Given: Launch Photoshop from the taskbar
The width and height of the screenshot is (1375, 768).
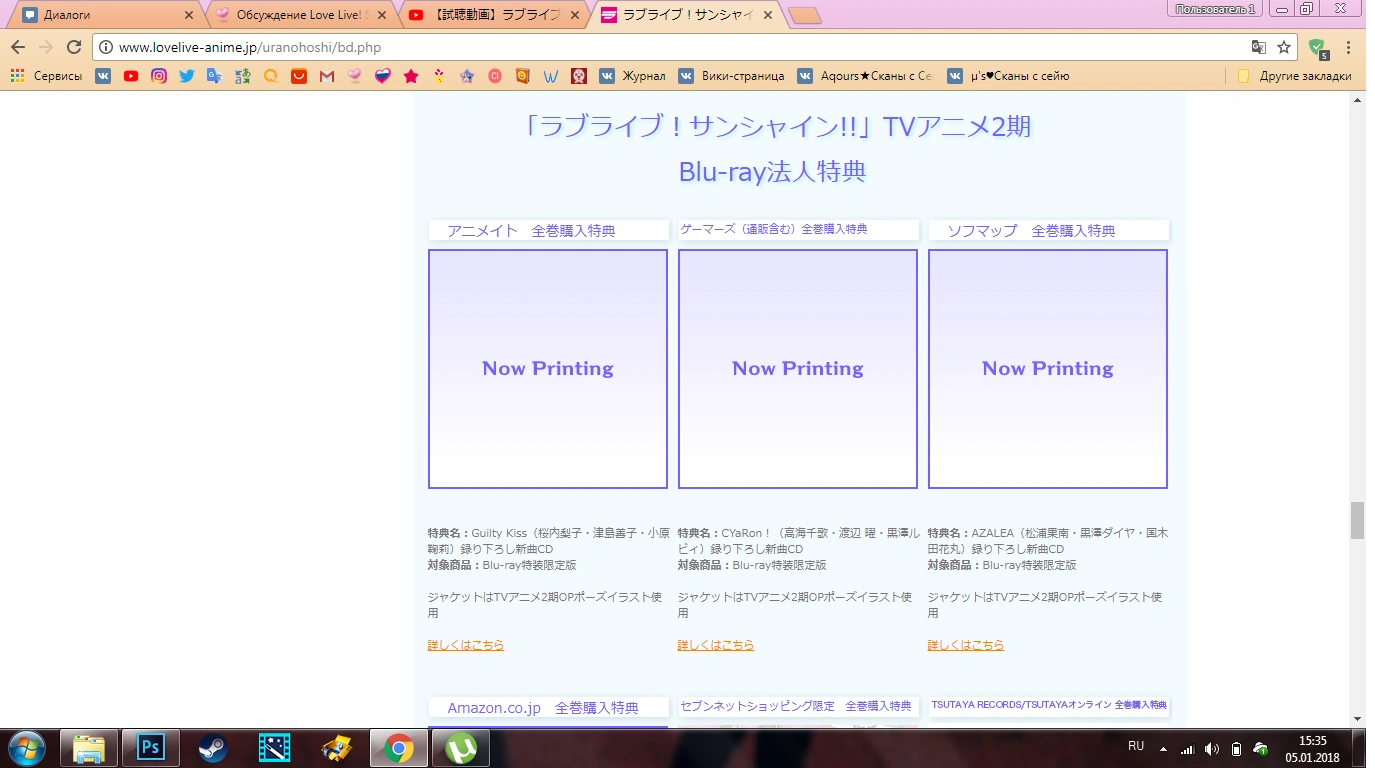Looking at the screenshot, I should pyautogui.click(x=150, y=748).
